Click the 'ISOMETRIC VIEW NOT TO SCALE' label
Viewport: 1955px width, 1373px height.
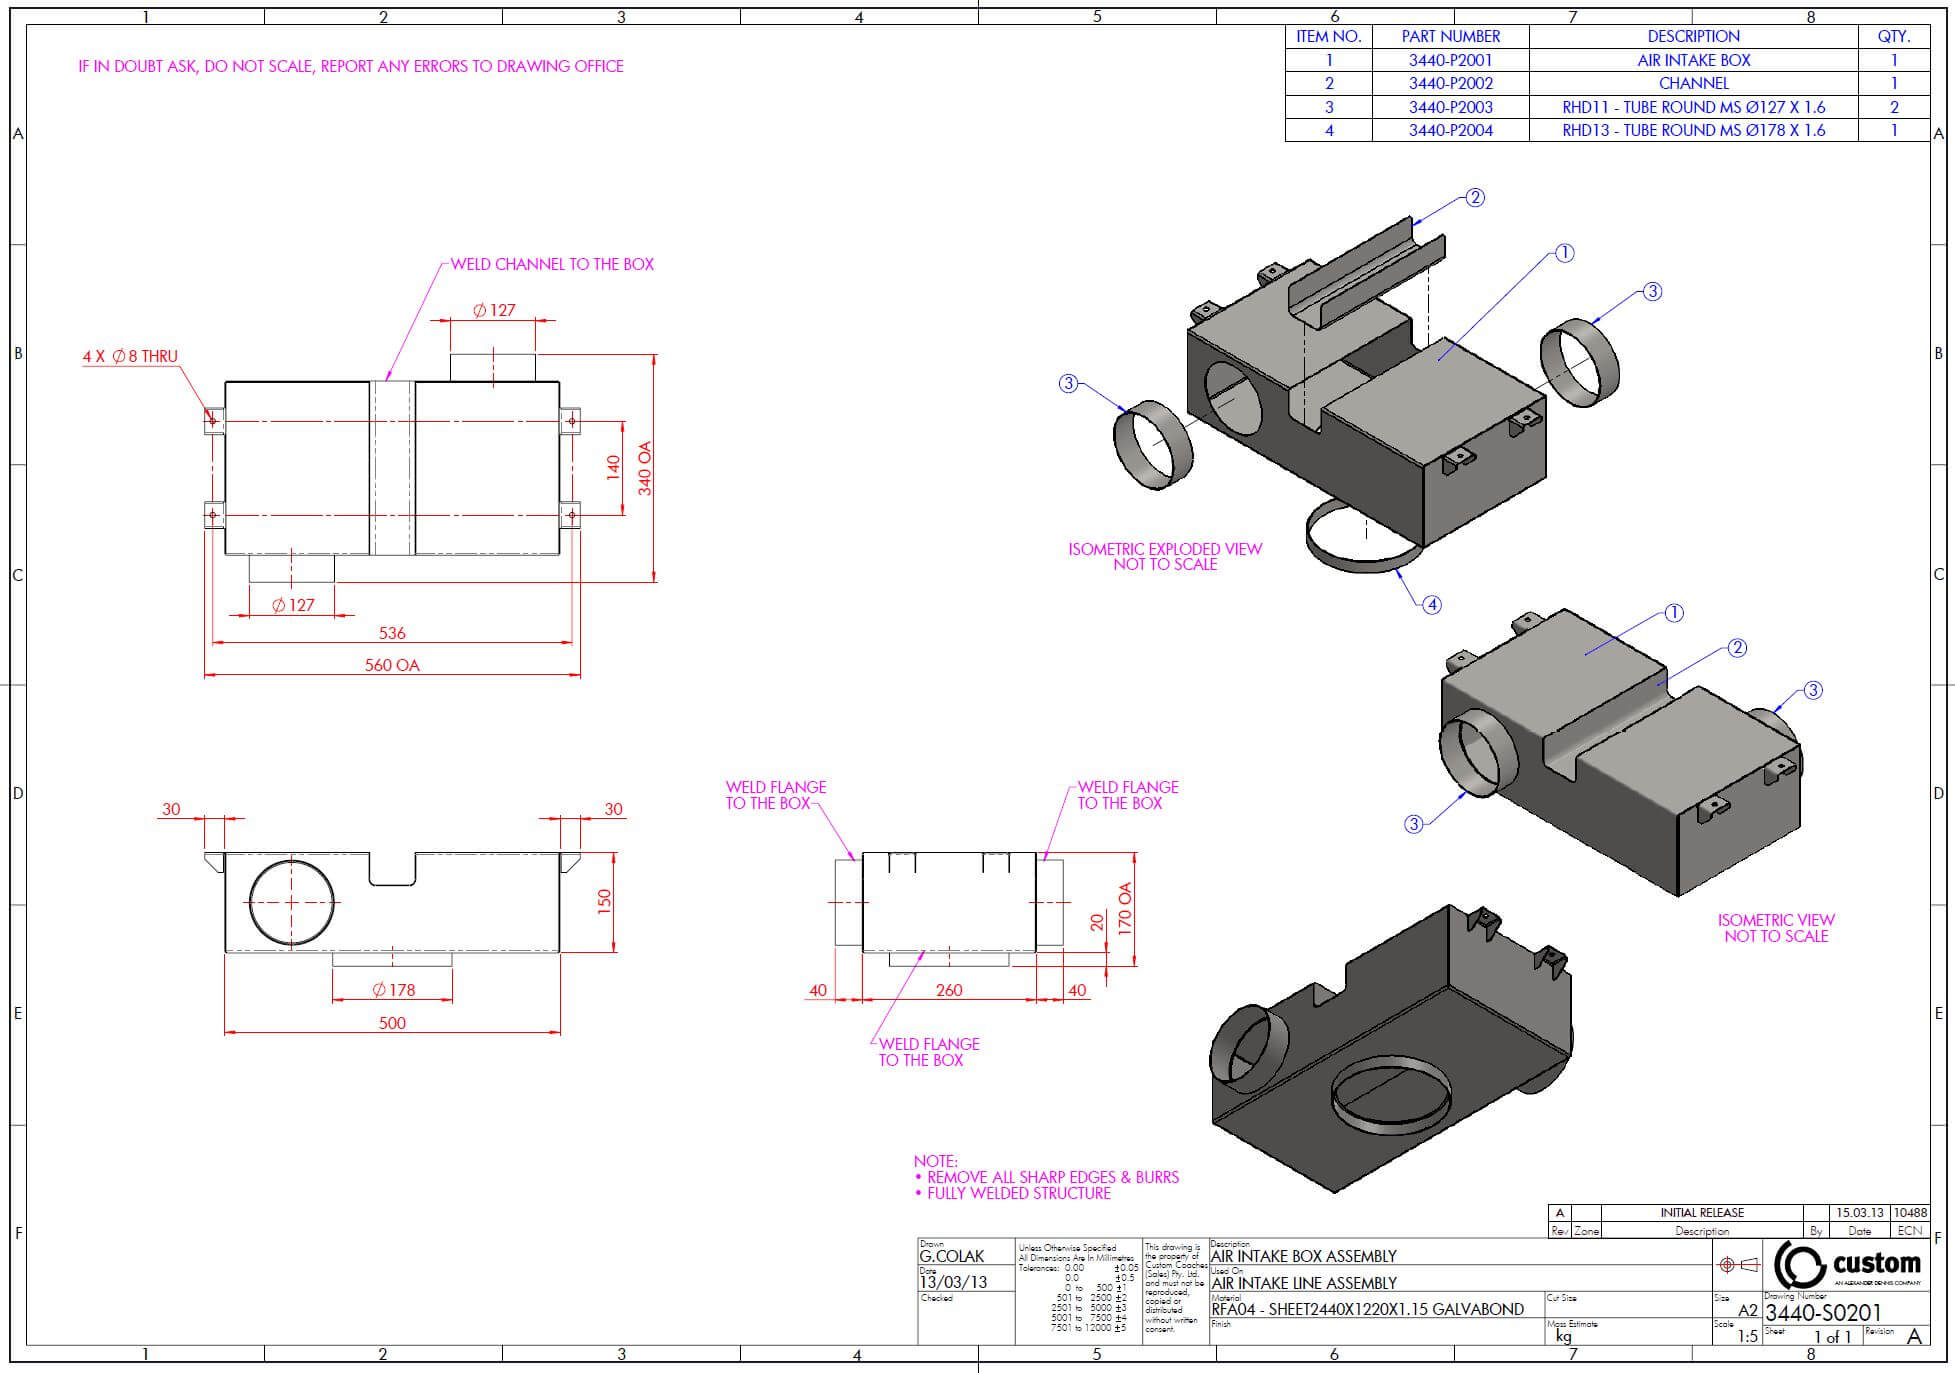[1776, 928]
